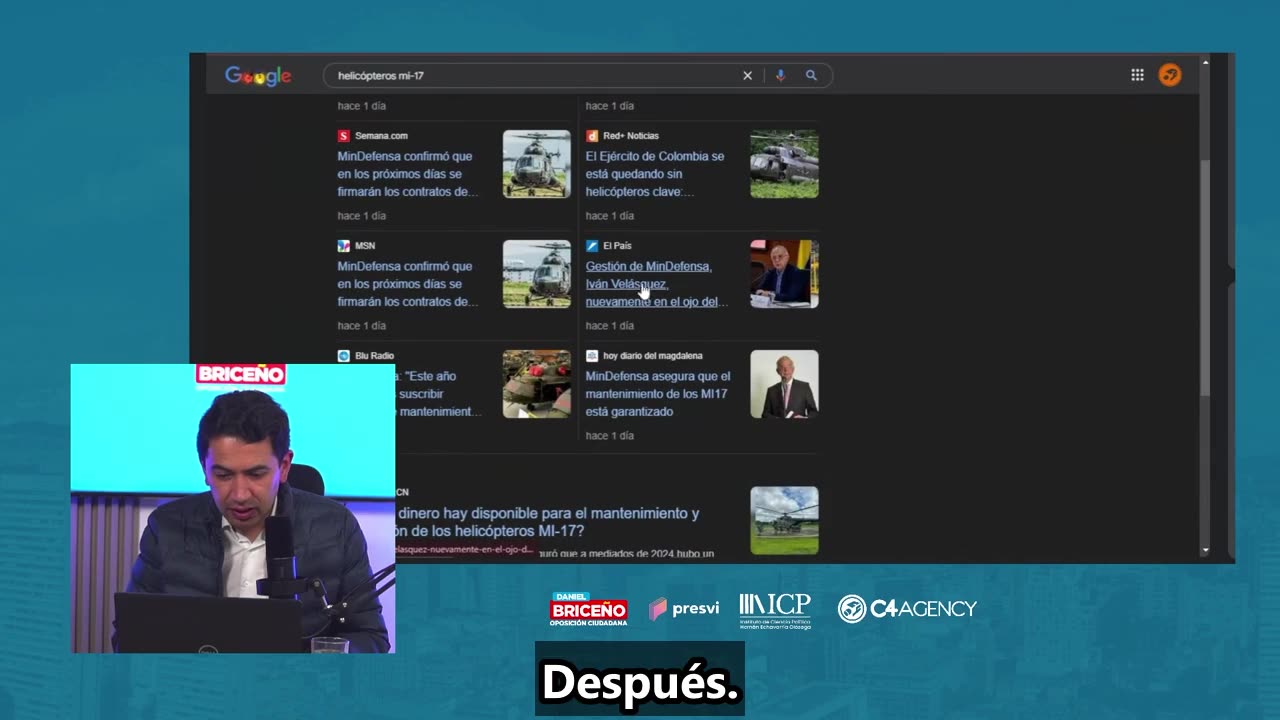Image resolution: width=1280 pixels, height=720 pixels.
Task: Click the MSN source name
Action: point(365,246)
